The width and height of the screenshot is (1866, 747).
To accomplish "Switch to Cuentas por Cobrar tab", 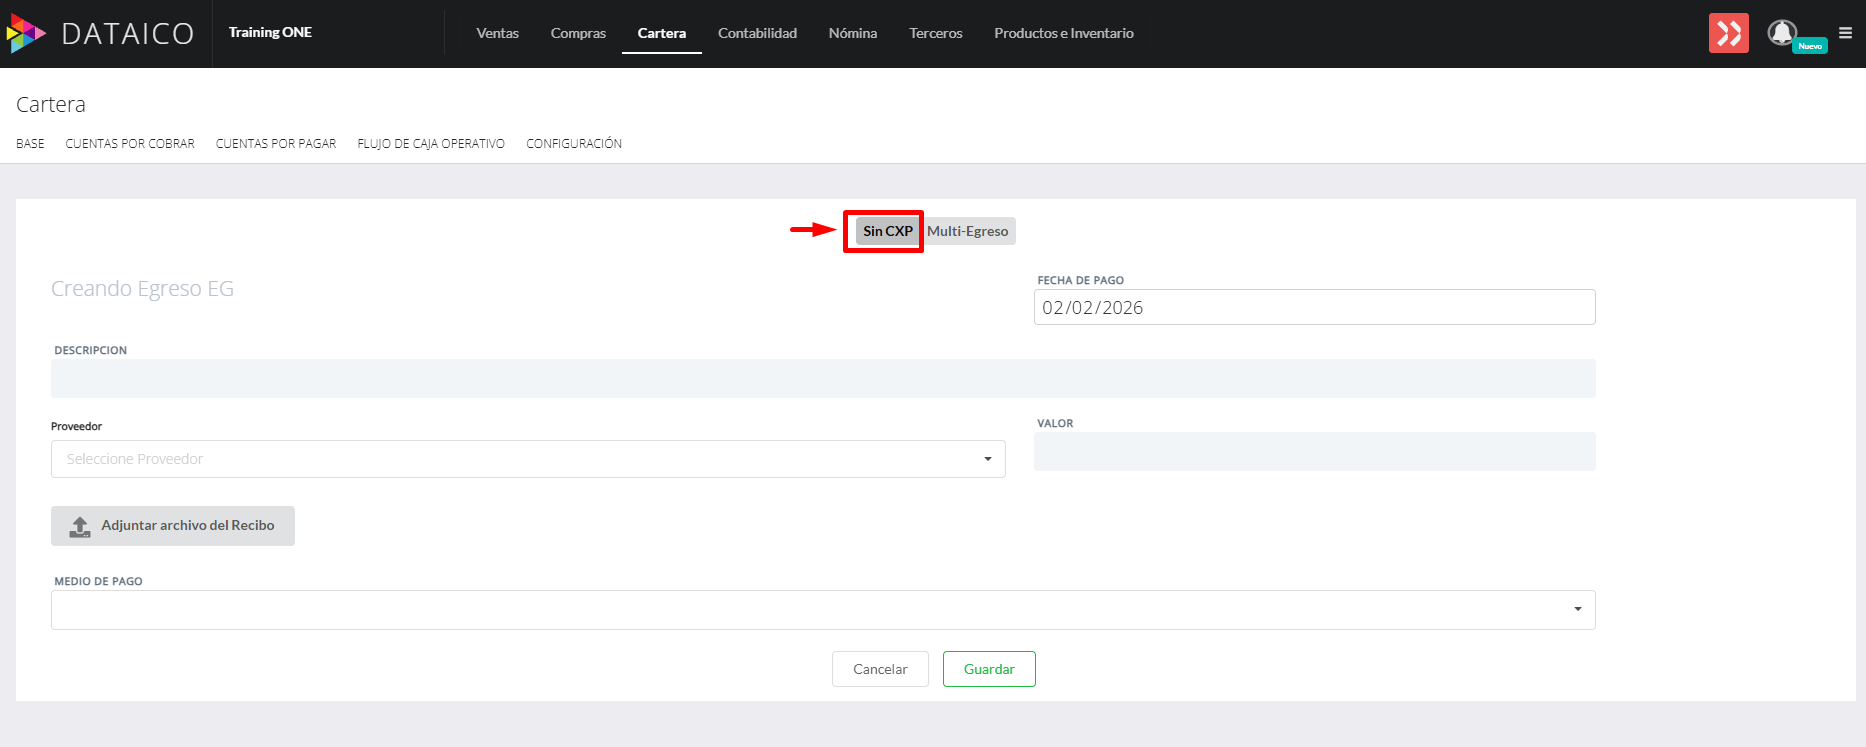I will (130, 144).
